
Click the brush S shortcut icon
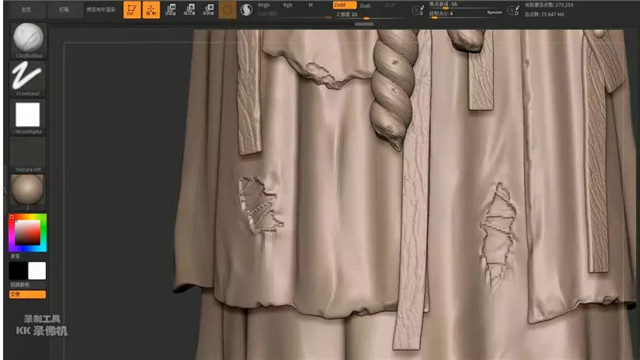pos(418,10)
